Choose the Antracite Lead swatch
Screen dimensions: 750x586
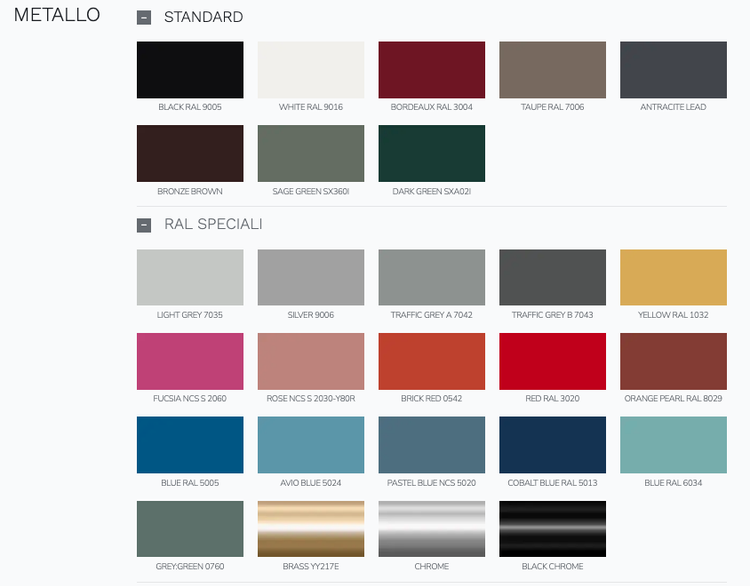673,70
